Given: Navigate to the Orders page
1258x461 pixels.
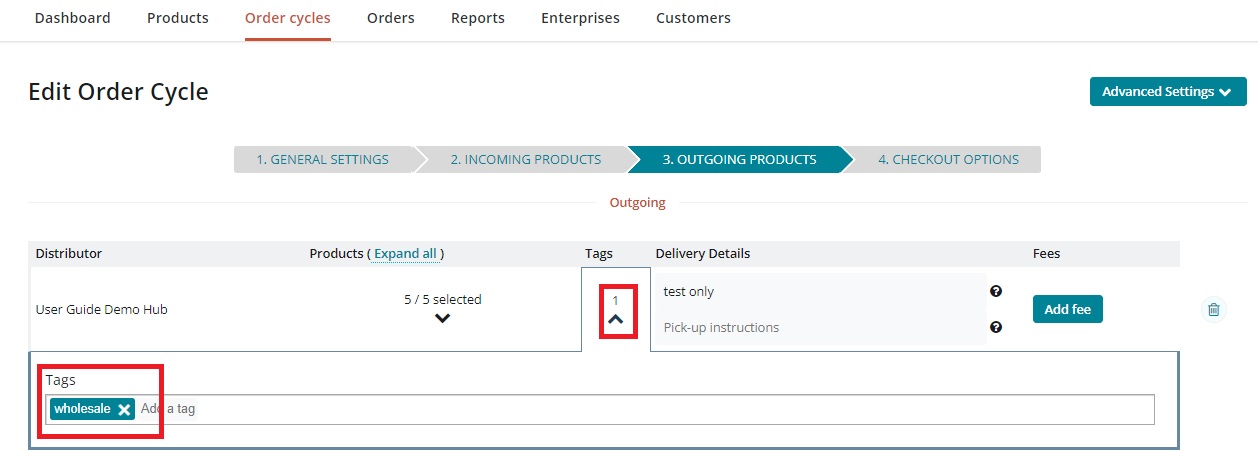Looking at the screenshot, I should [x=391, y=18].
